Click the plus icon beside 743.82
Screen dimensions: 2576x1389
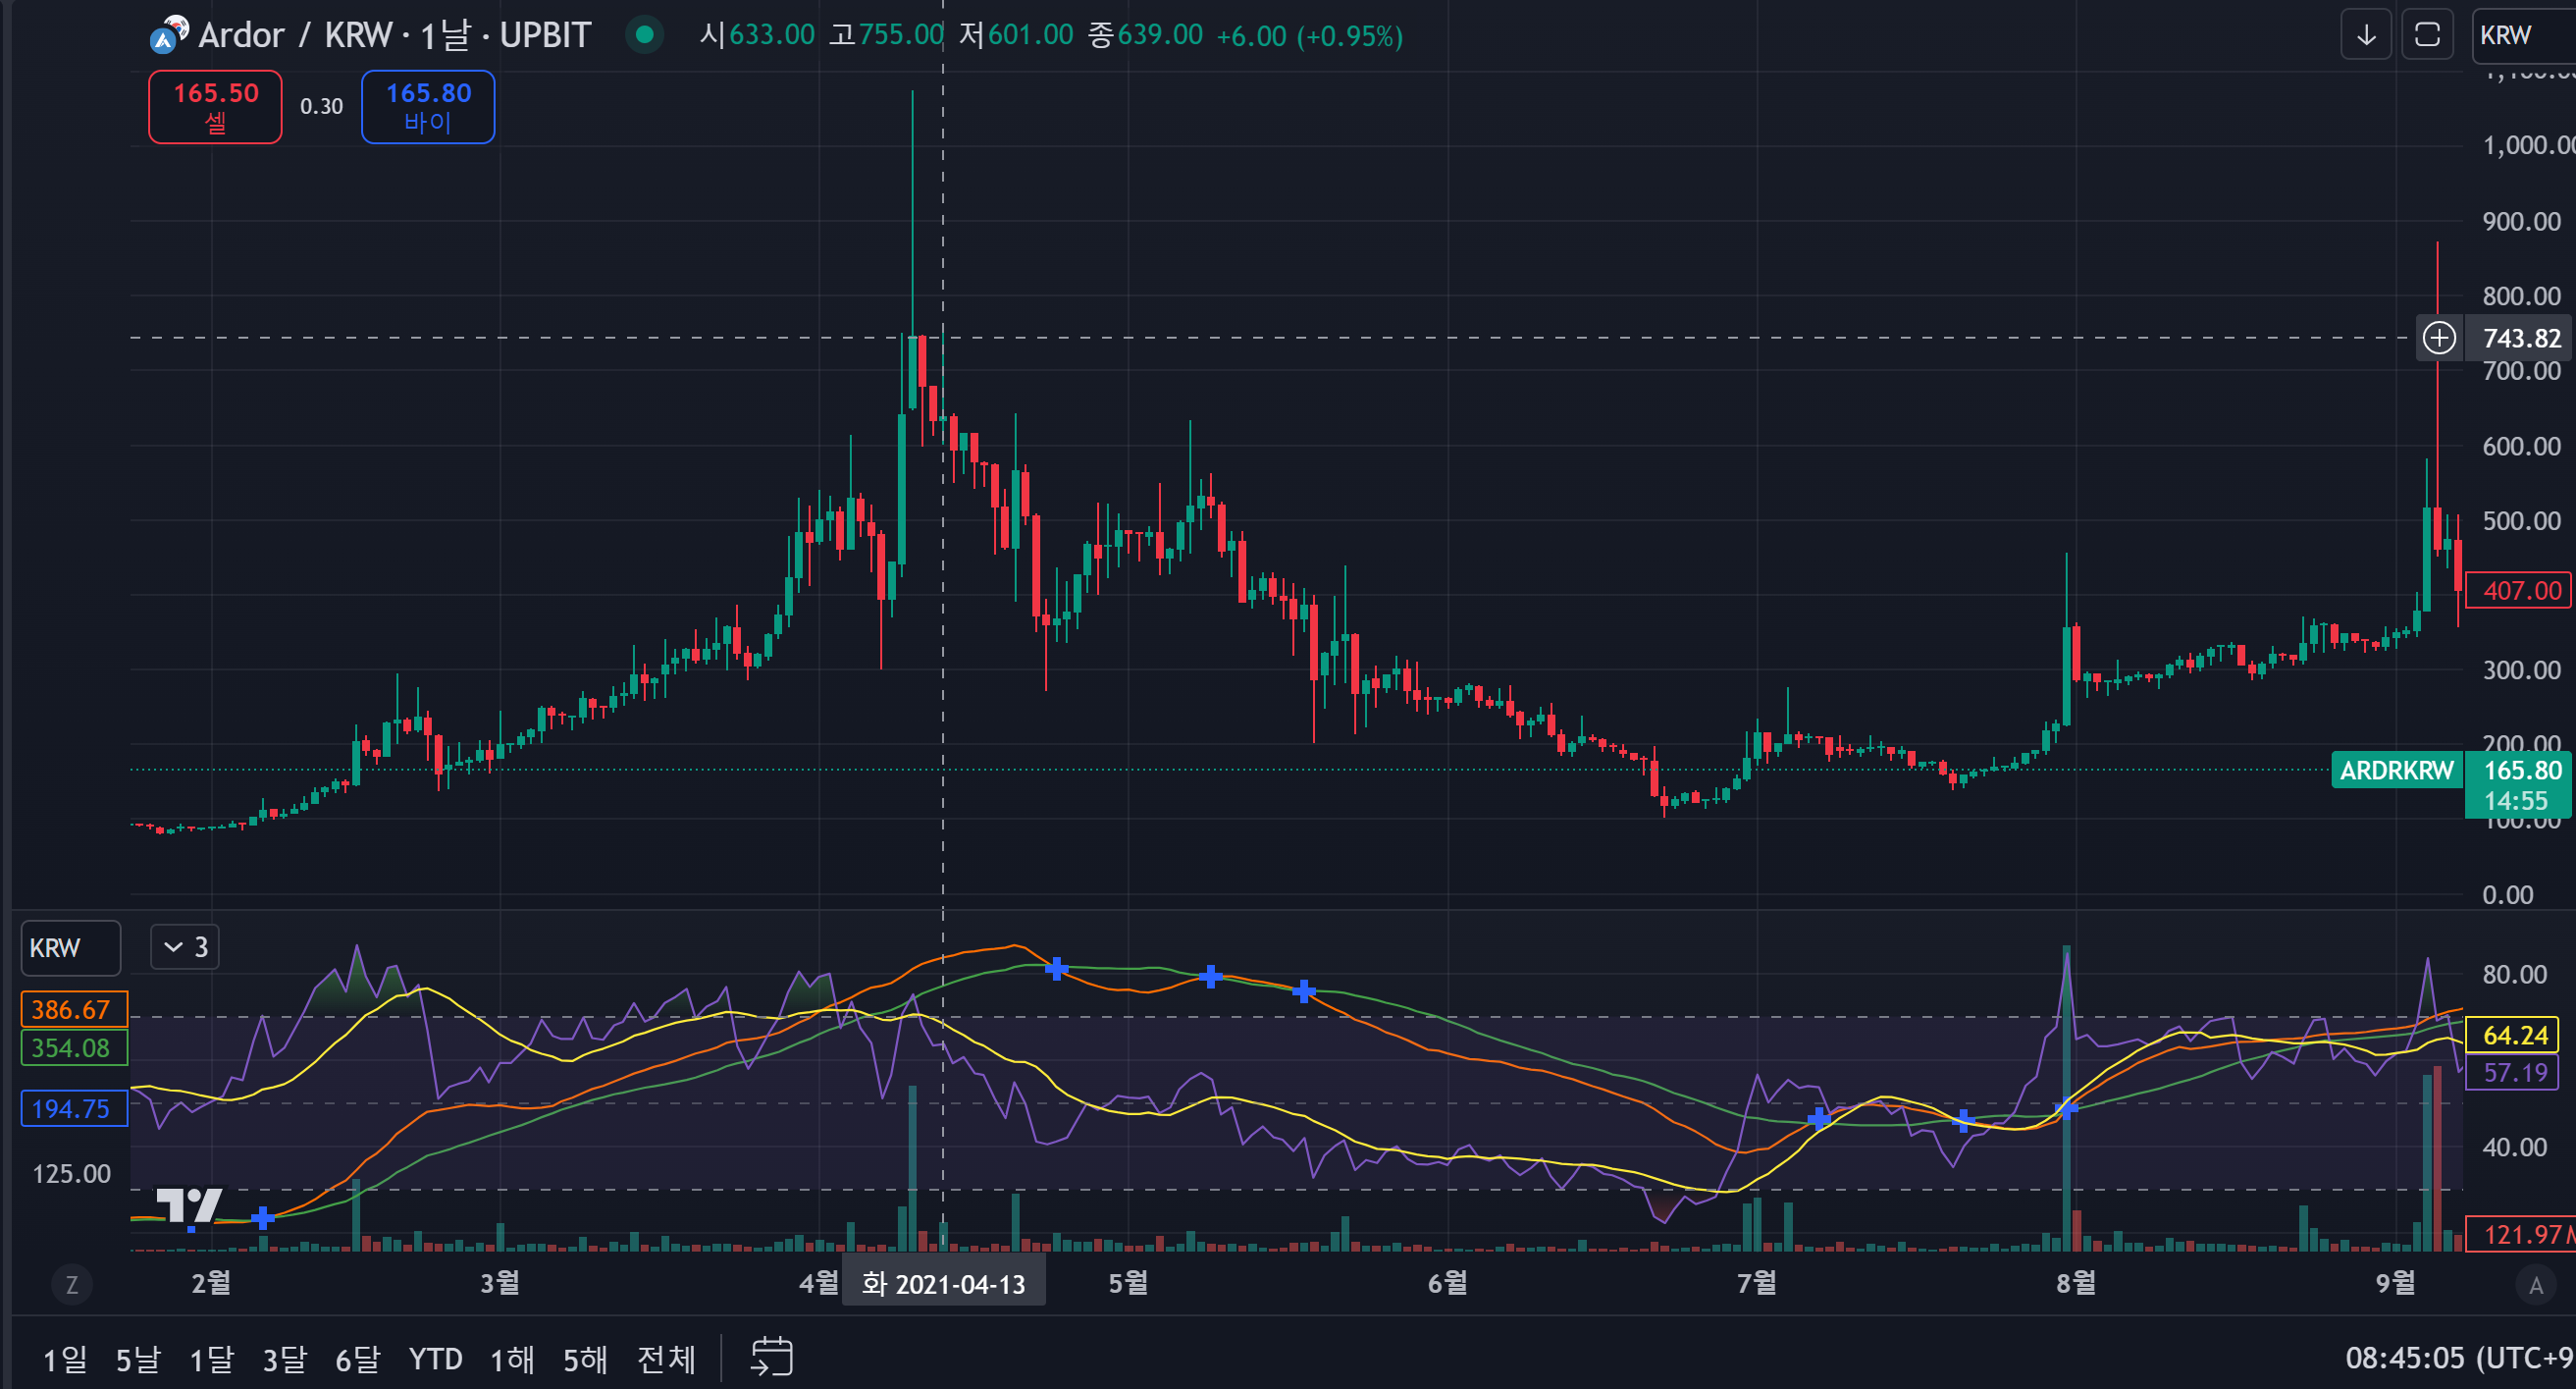point(2439,338)
